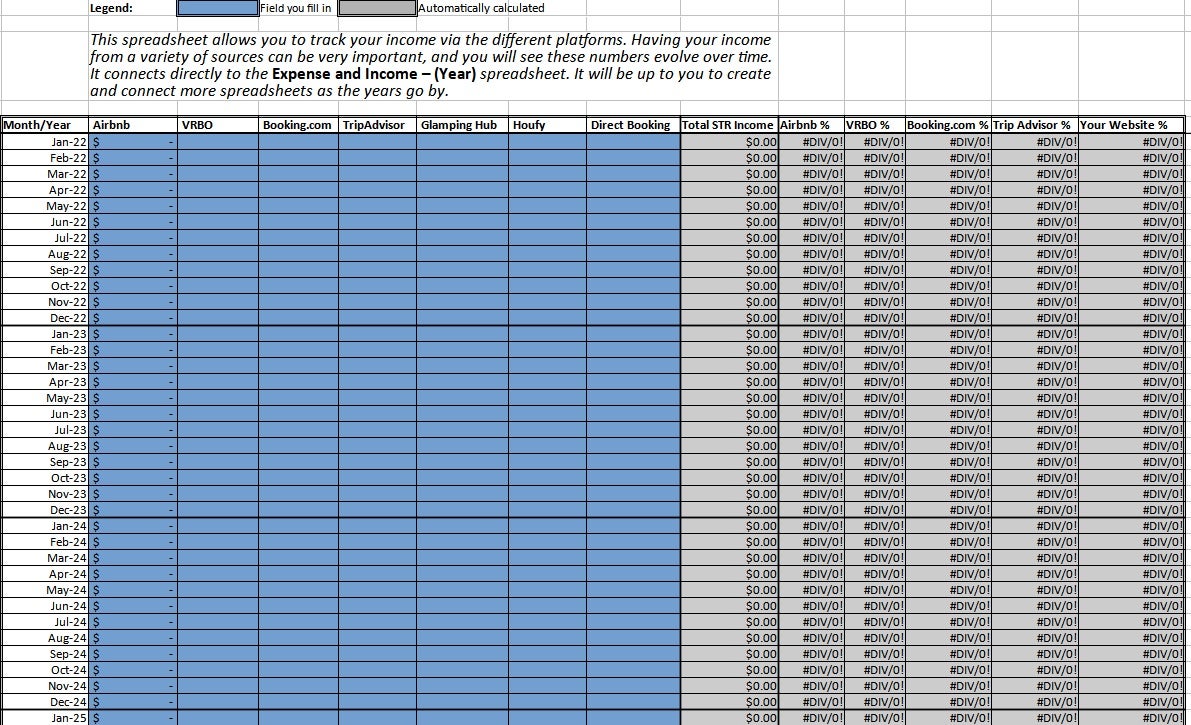
Task: Select the 'Trip Advisor %' column header
Action: tap(1035, 125)
